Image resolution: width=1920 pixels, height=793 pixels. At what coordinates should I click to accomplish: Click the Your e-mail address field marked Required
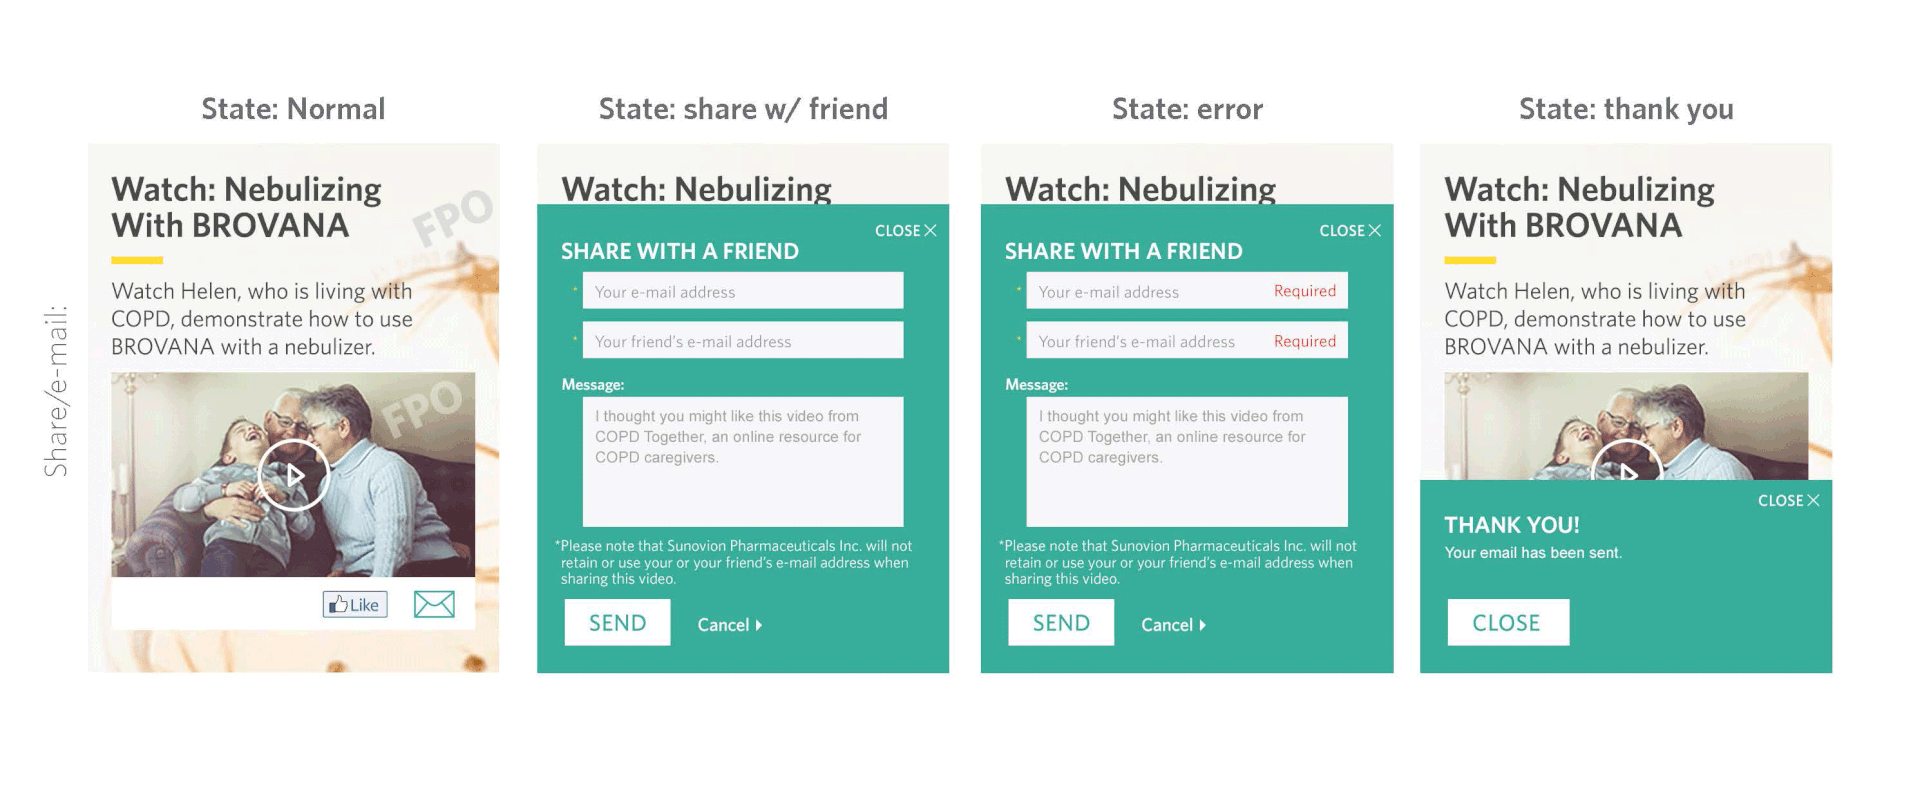click(1187, 291)
